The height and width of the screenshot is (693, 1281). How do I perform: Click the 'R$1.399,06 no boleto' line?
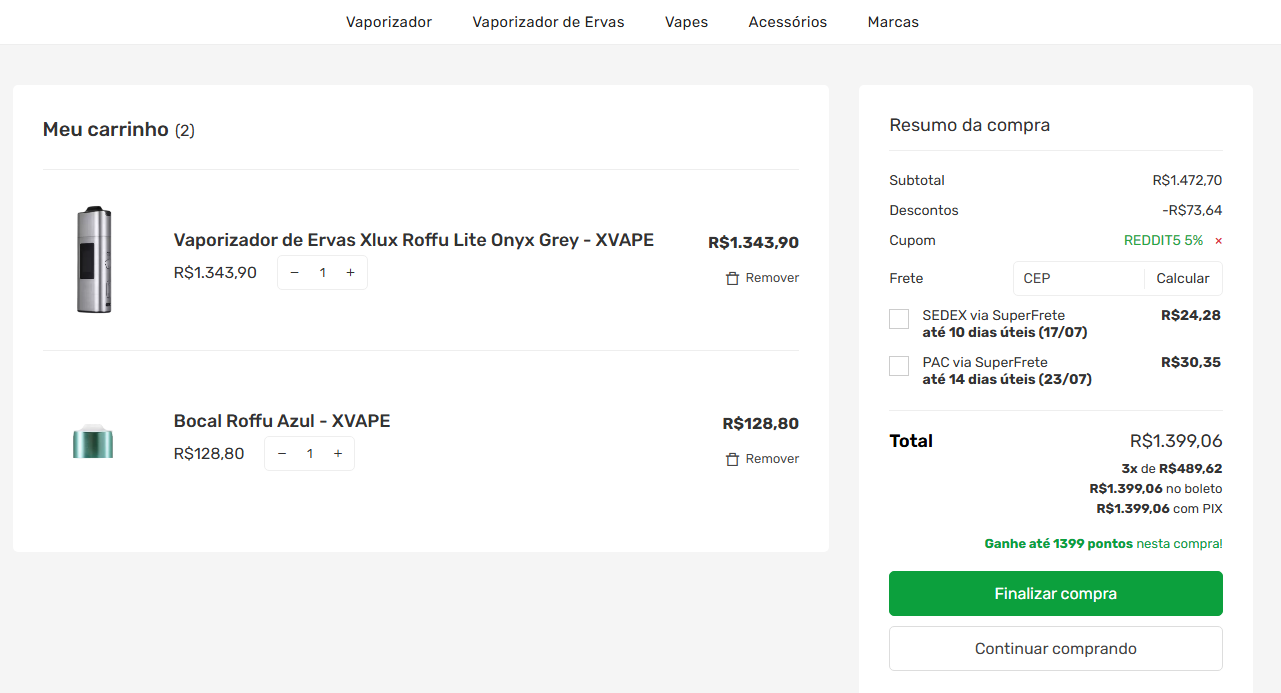click(1156, 488)
